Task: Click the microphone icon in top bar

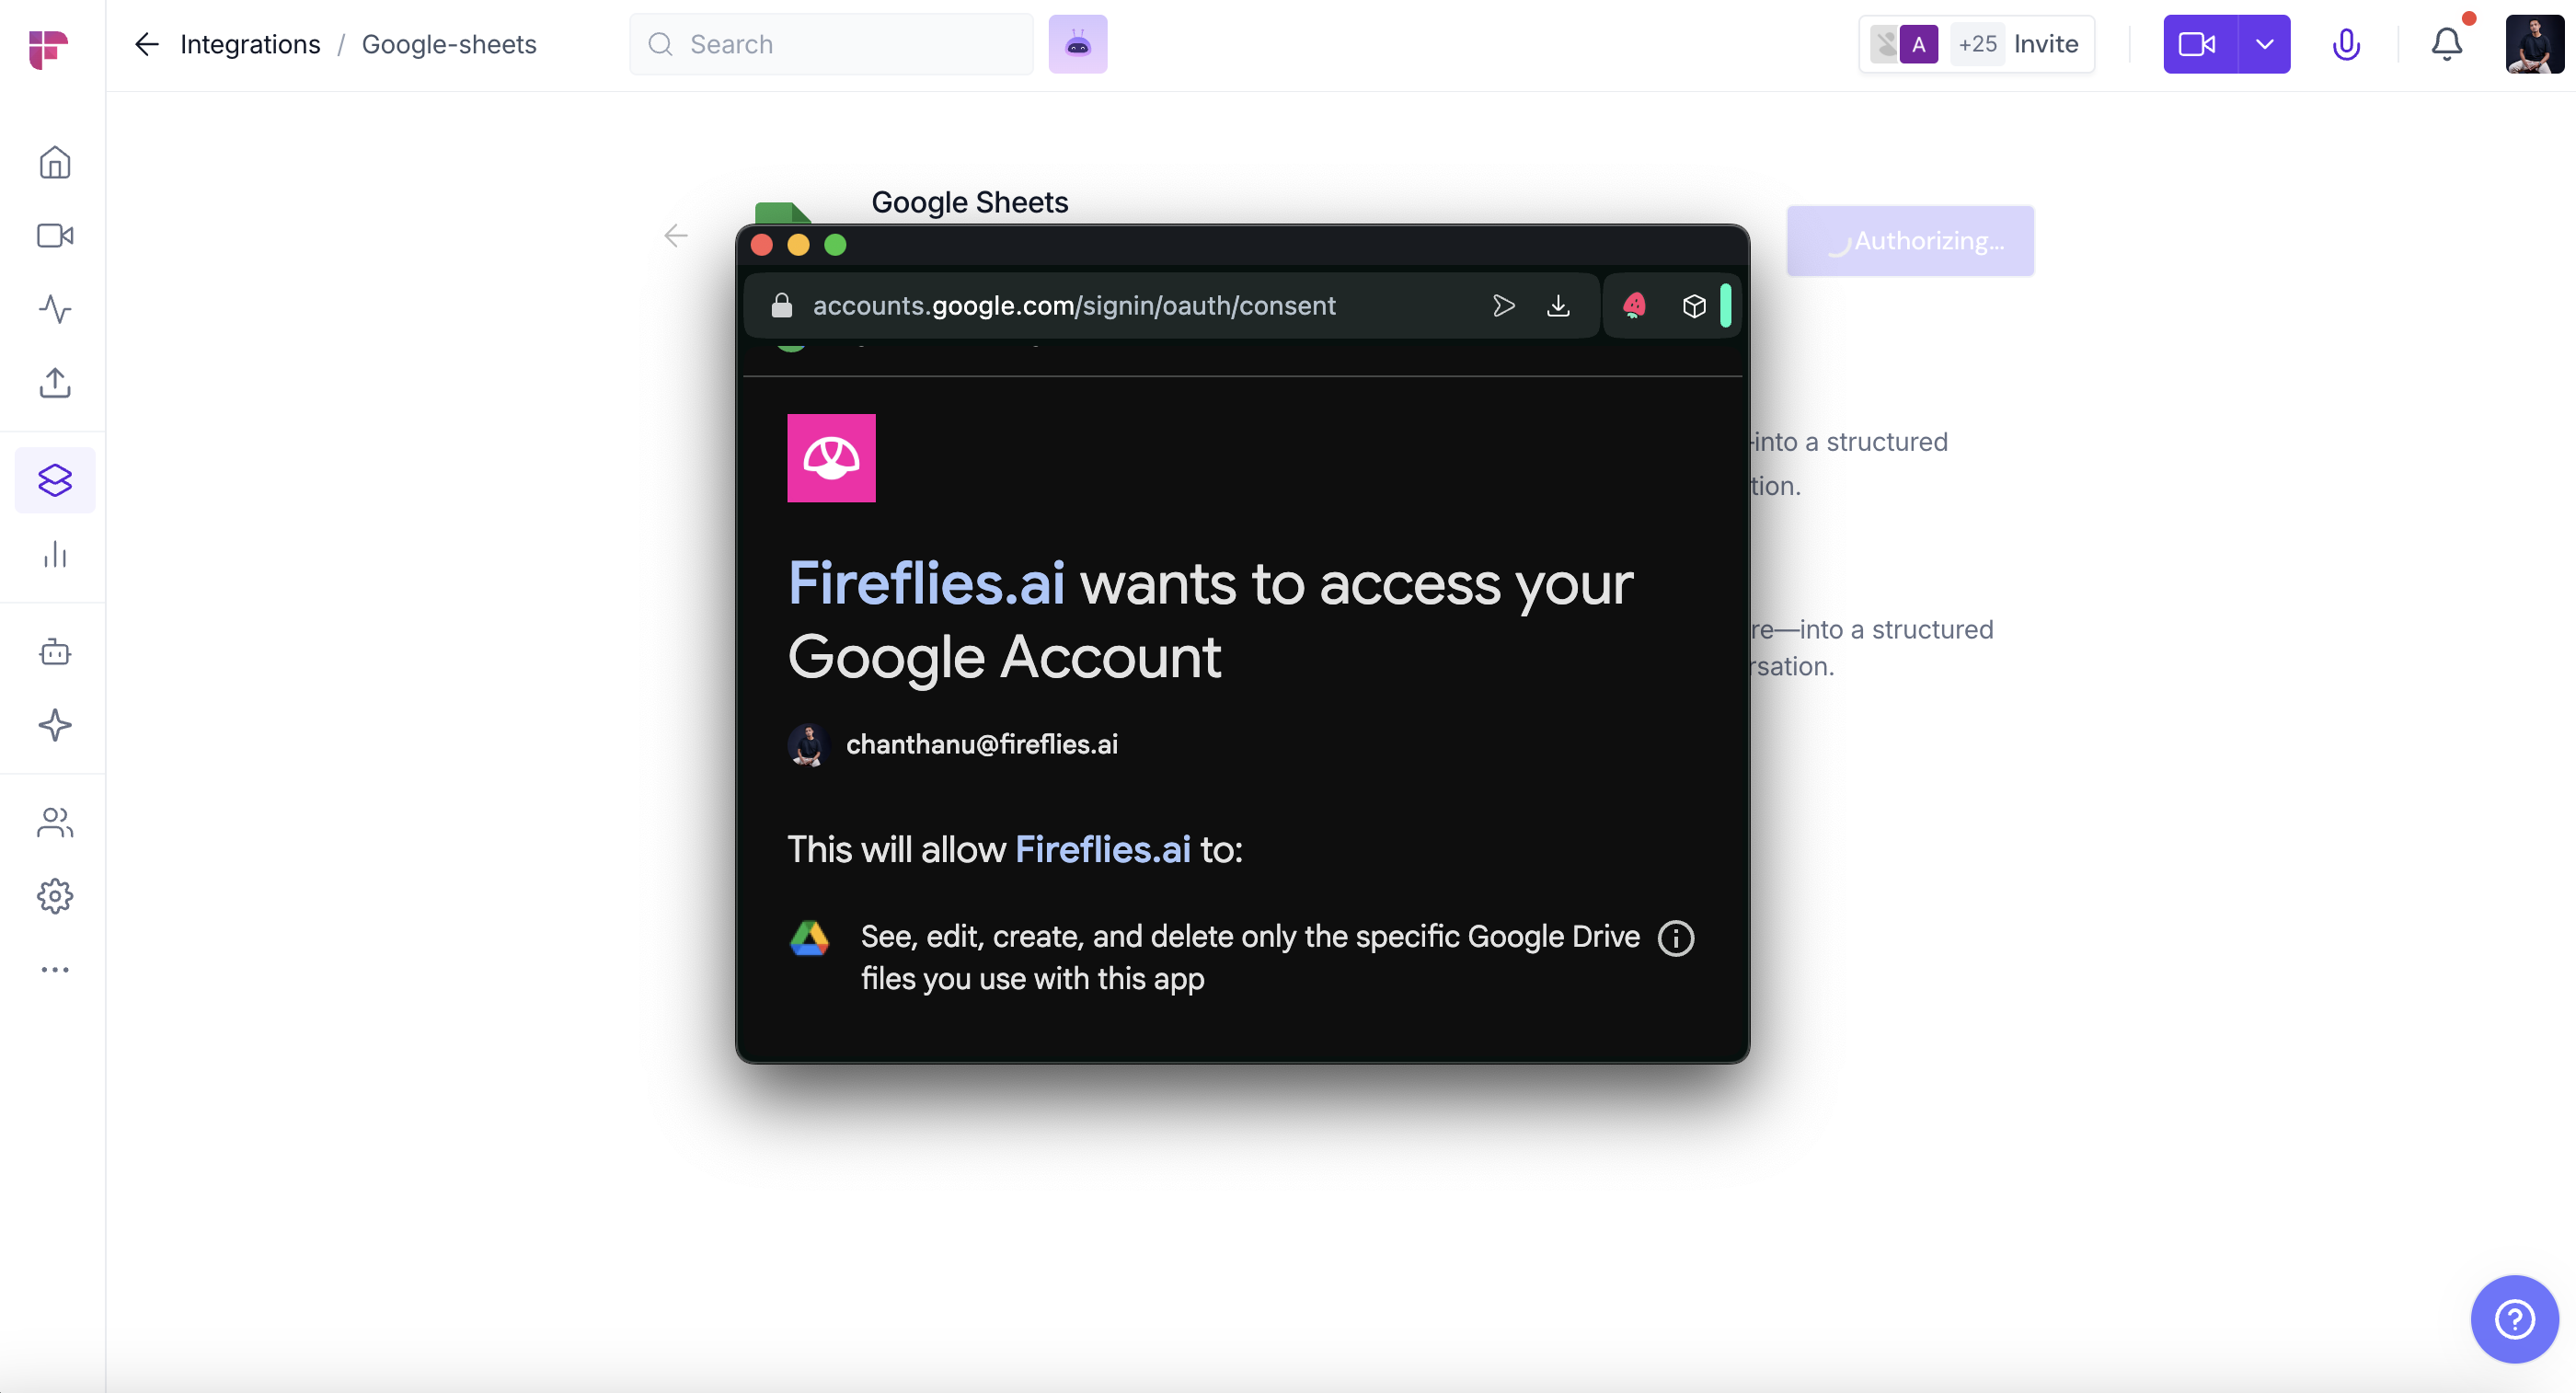Action: [x=2346, y=44]
